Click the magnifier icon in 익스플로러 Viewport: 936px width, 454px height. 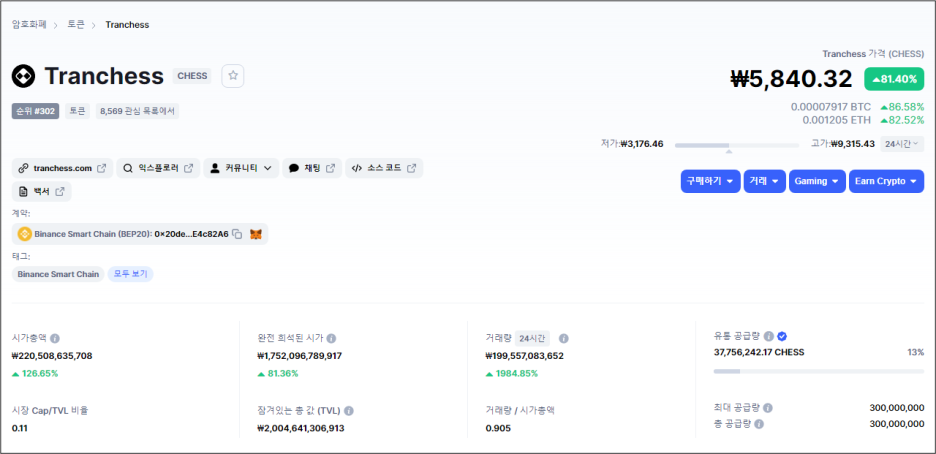pos(128,168)
